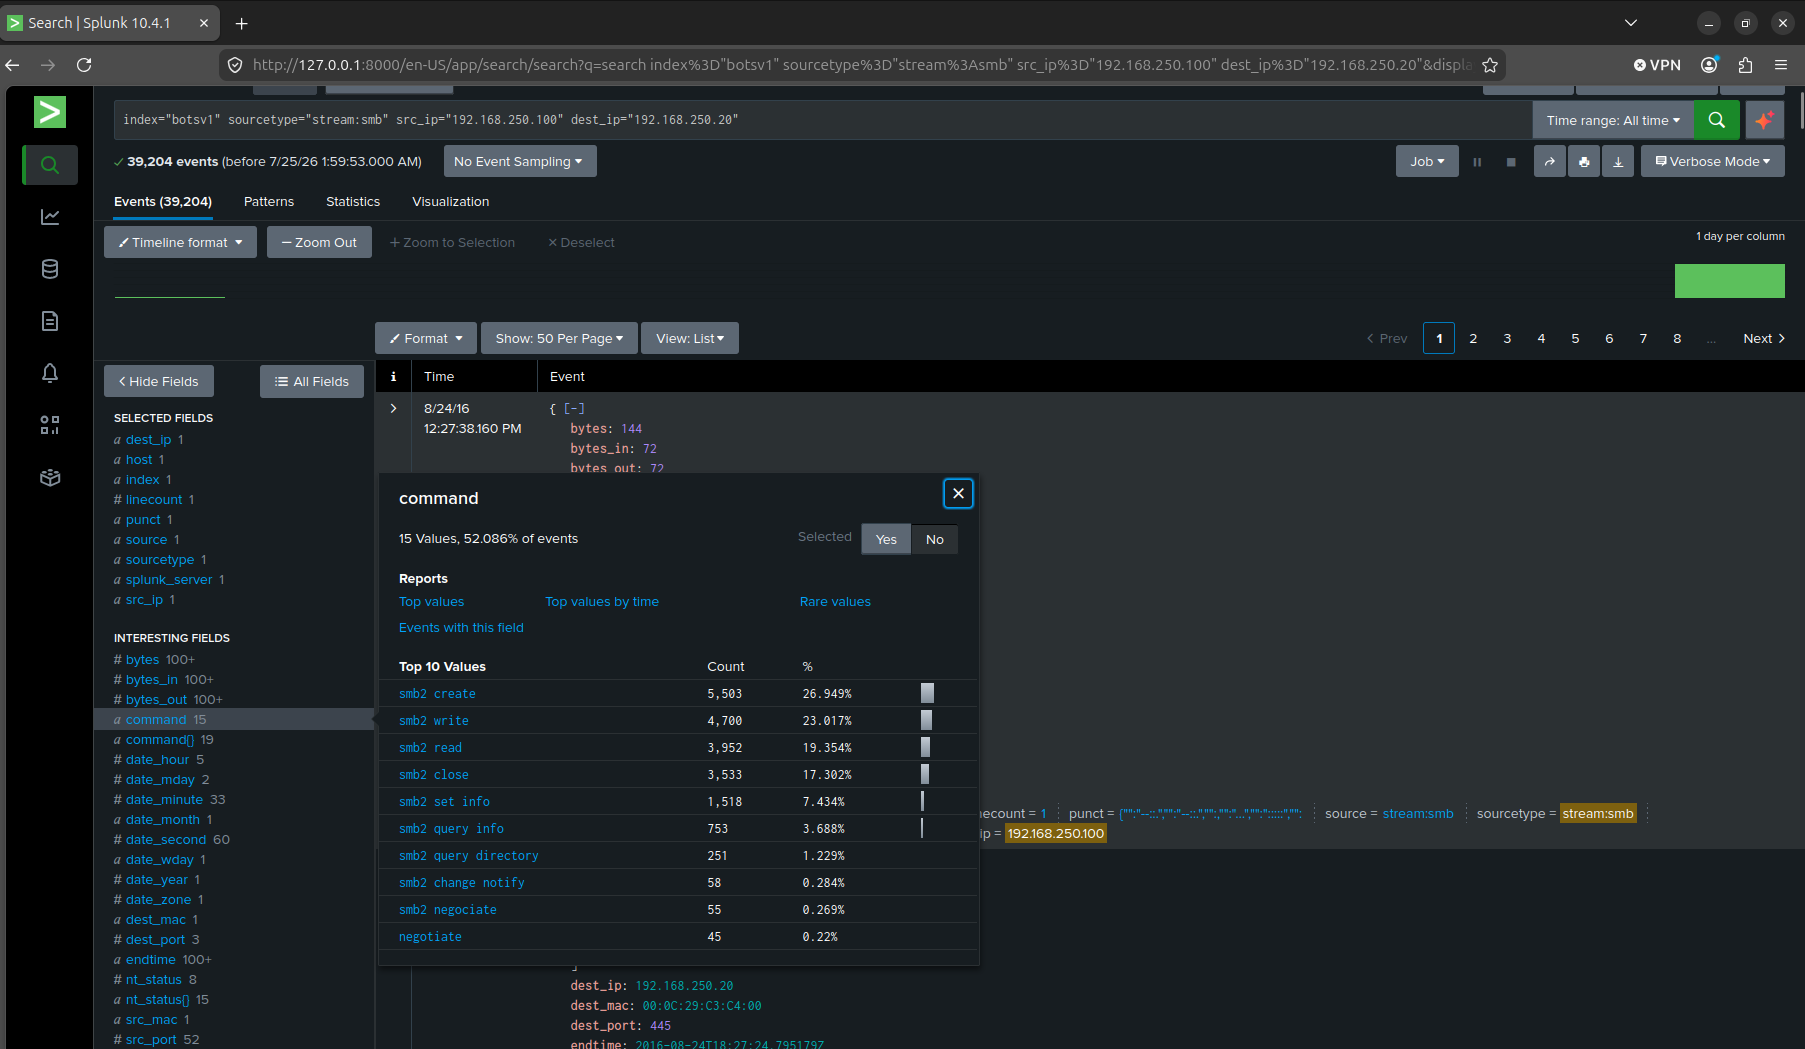Open a new browser tab
The height and width of the screenshot is (1049, 1805).
pos(241,23)
